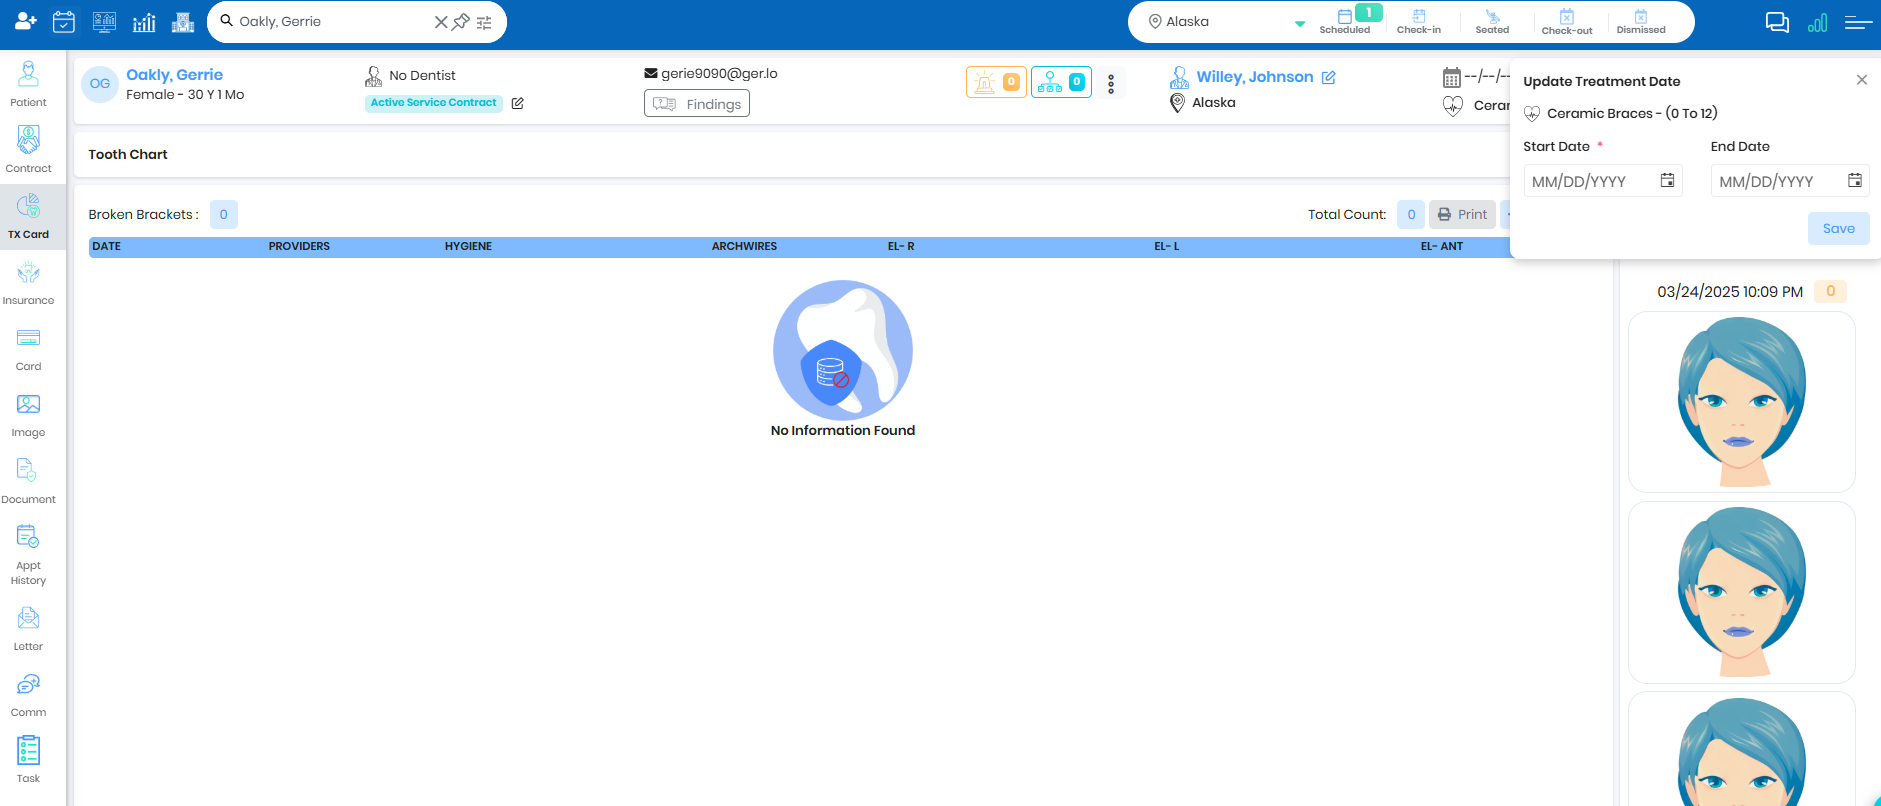This screenshot has width=1881, height=806.
Task: Open the bar chart reports icon
Action: (144, 22)
